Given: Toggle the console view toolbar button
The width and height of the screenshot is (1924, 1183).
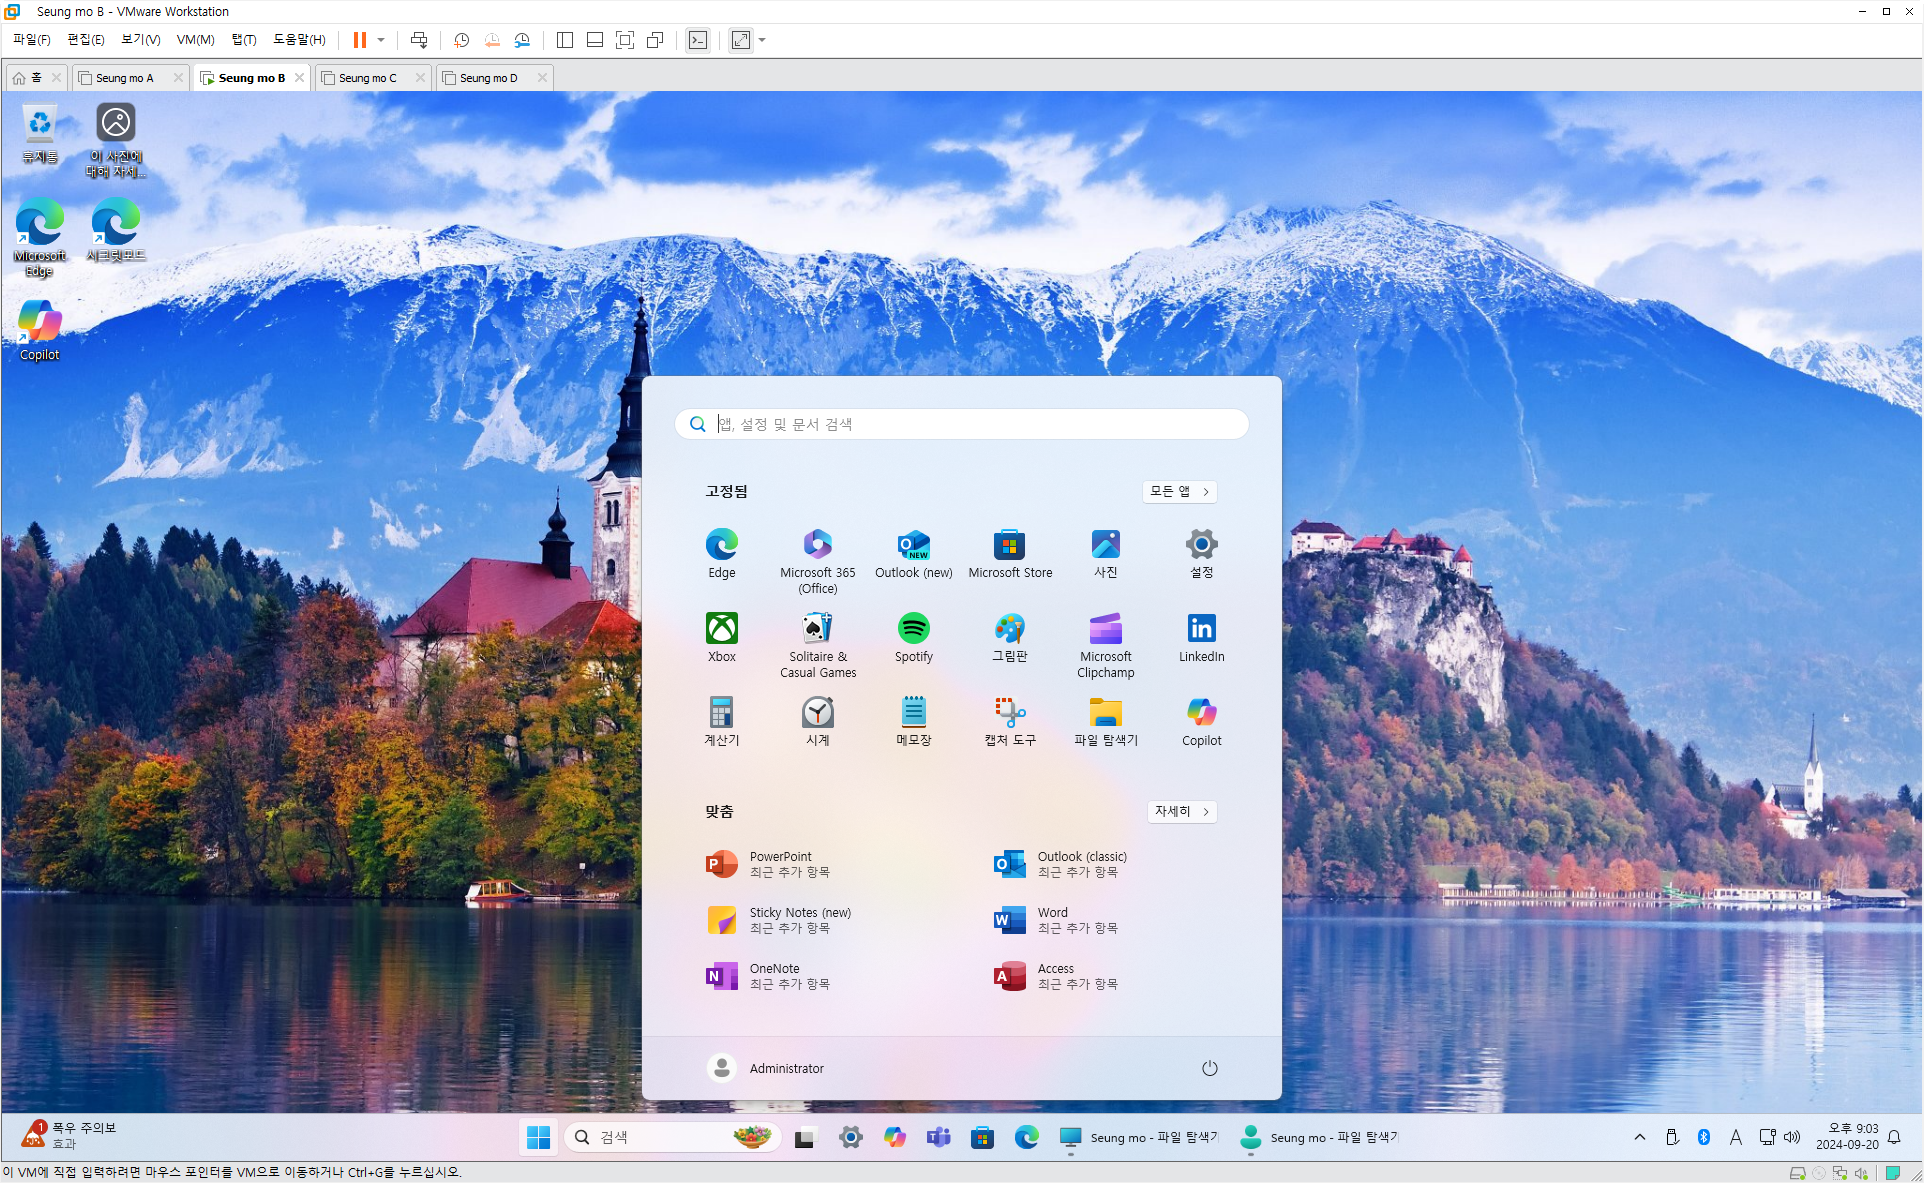Looking at the screenshot, I should [x=698, y=40].
